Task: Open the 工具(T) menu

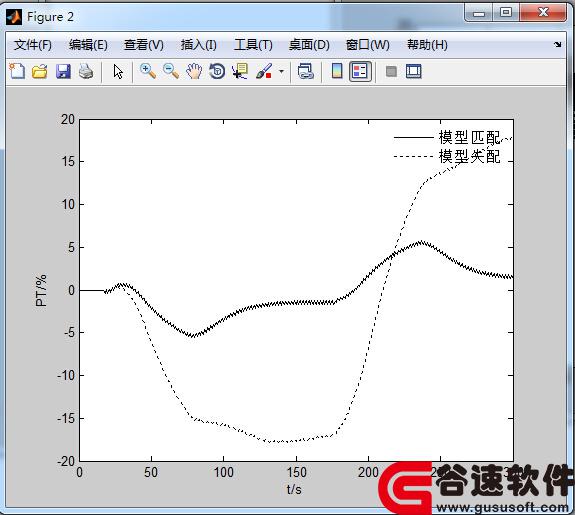Action: [x=253, y=45]
